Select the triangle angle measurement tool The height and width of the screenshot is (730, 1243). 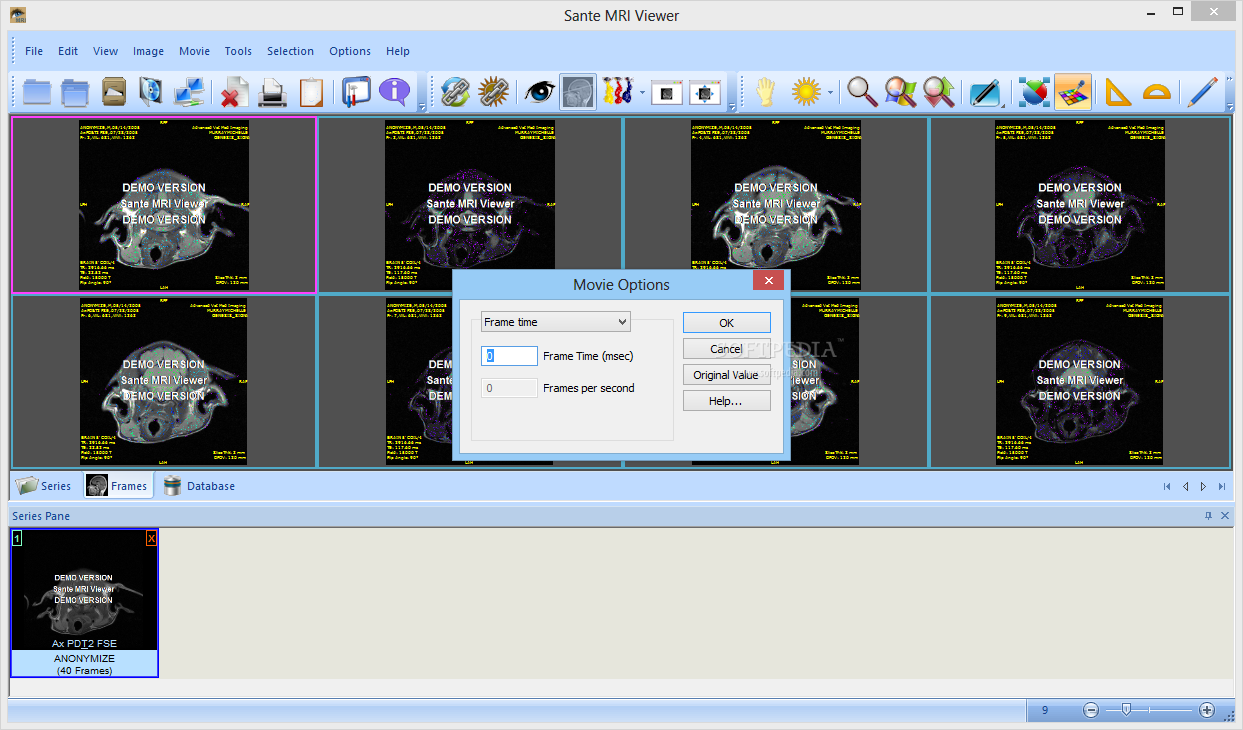1117,92
